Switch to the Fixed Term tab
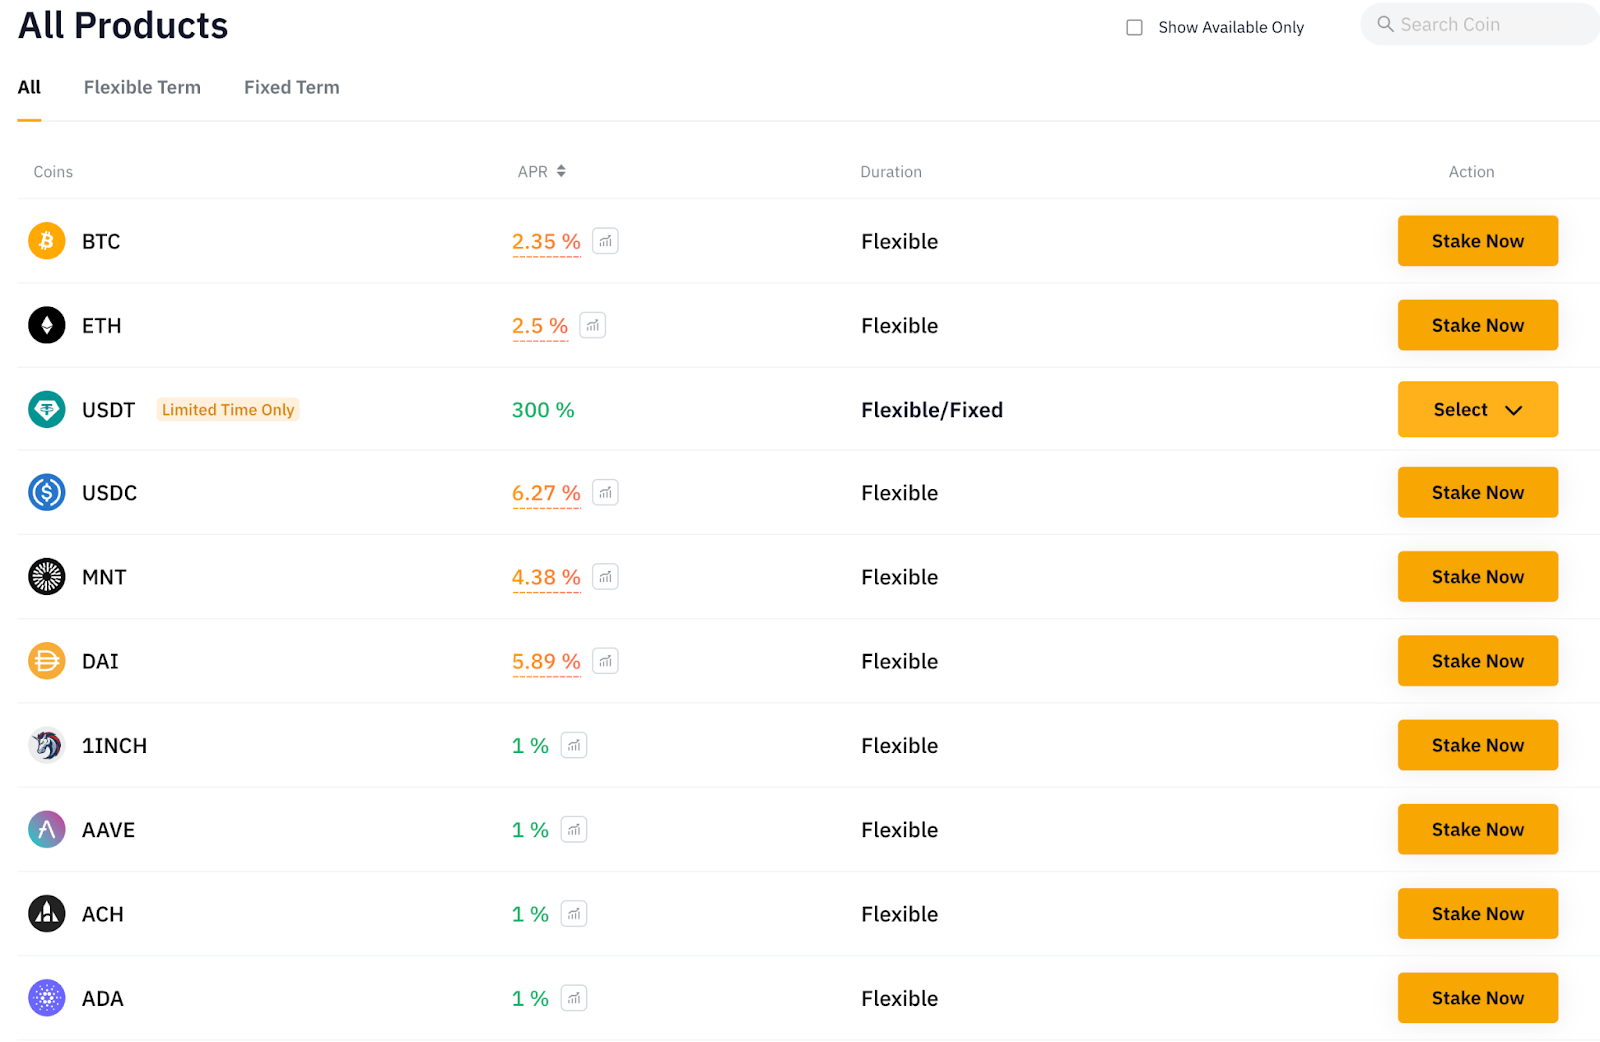 [x=292, y=87]
